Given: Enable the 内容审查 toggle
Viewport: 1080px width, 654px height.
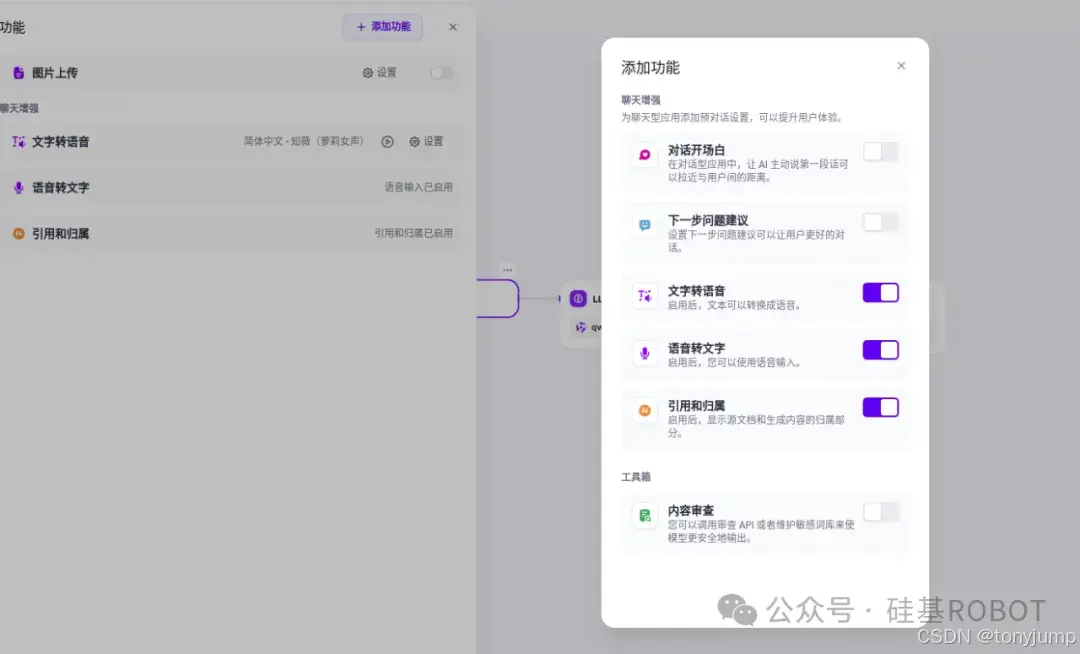Looking at the screenshot, I should (881, 512).
